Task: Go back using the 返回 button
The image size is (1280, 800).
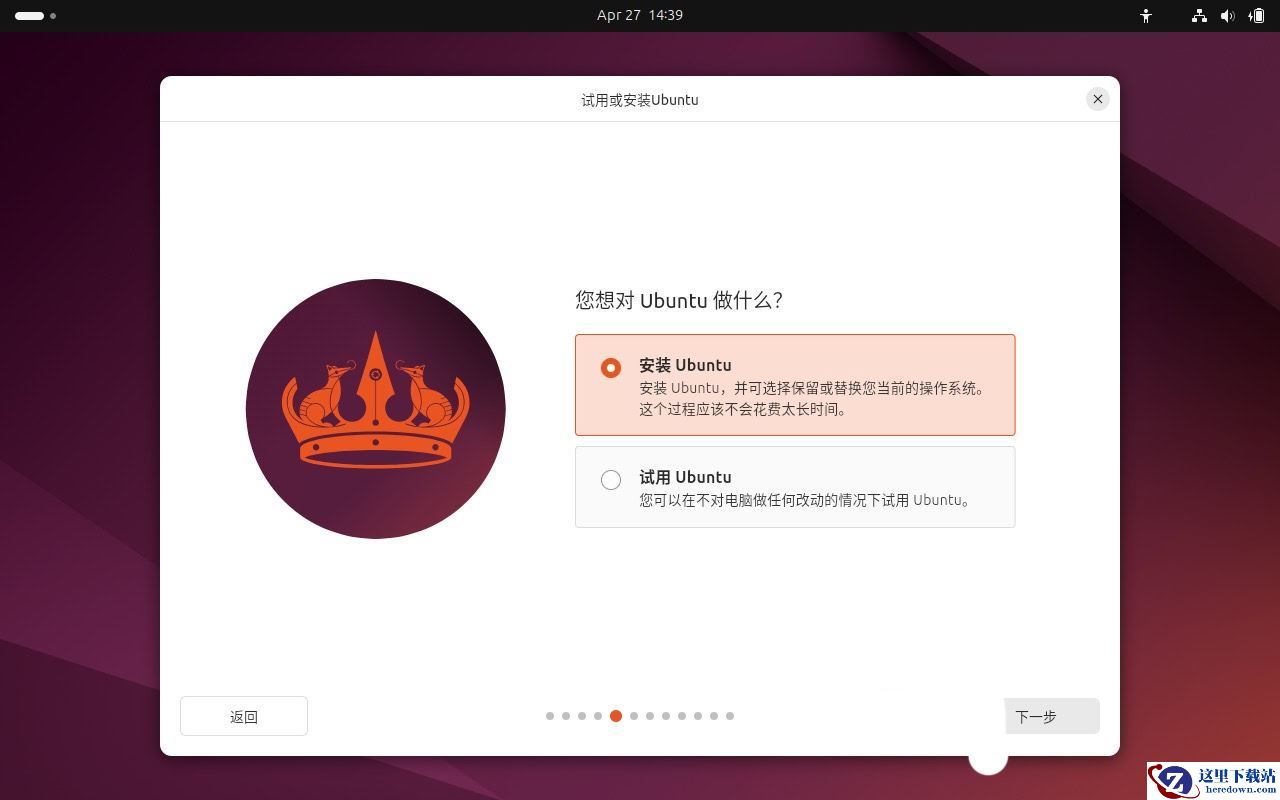Action: pyautogui.click(x=244, y=716)
